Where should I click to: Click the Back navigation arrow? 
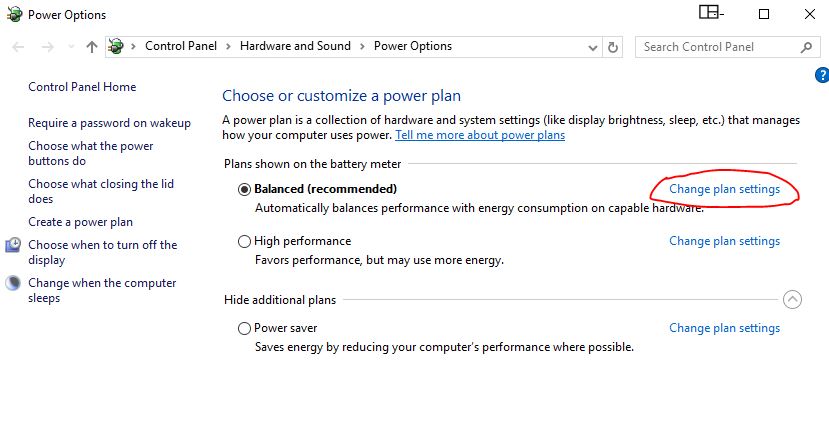coord(18,47)
